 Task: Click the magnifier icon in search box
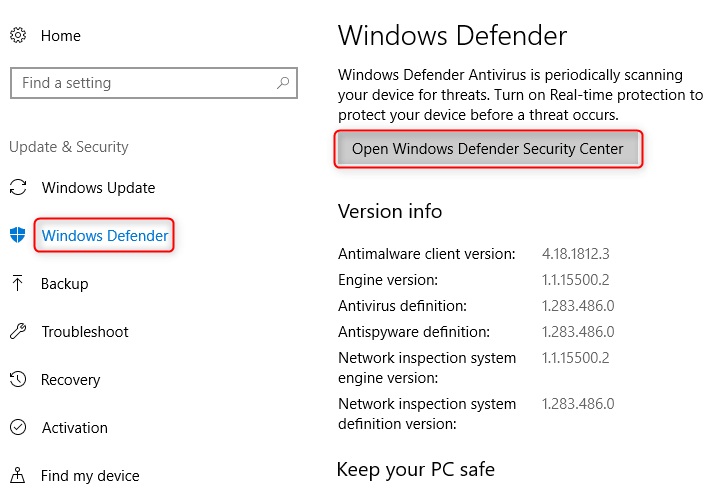click(284, 83)
